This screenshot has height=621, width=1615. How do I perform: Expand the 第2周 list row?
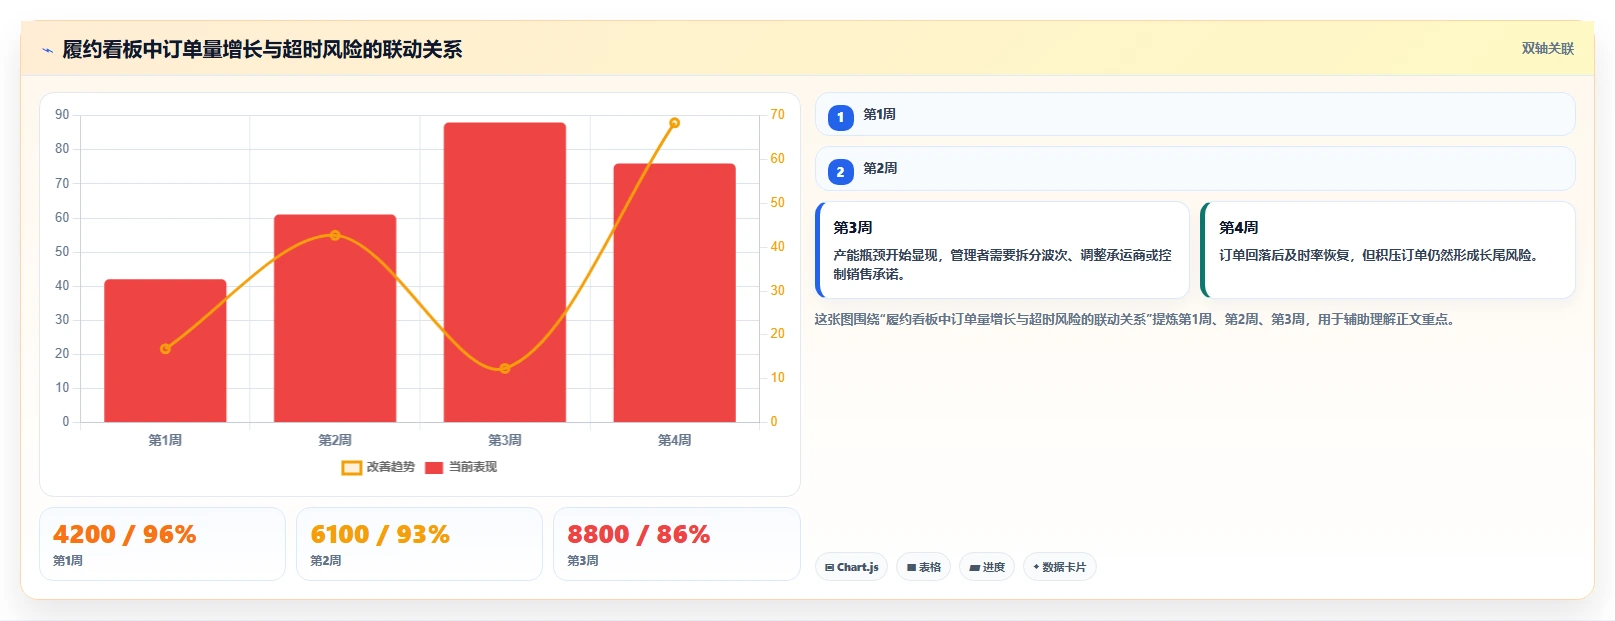point(1195,169)
